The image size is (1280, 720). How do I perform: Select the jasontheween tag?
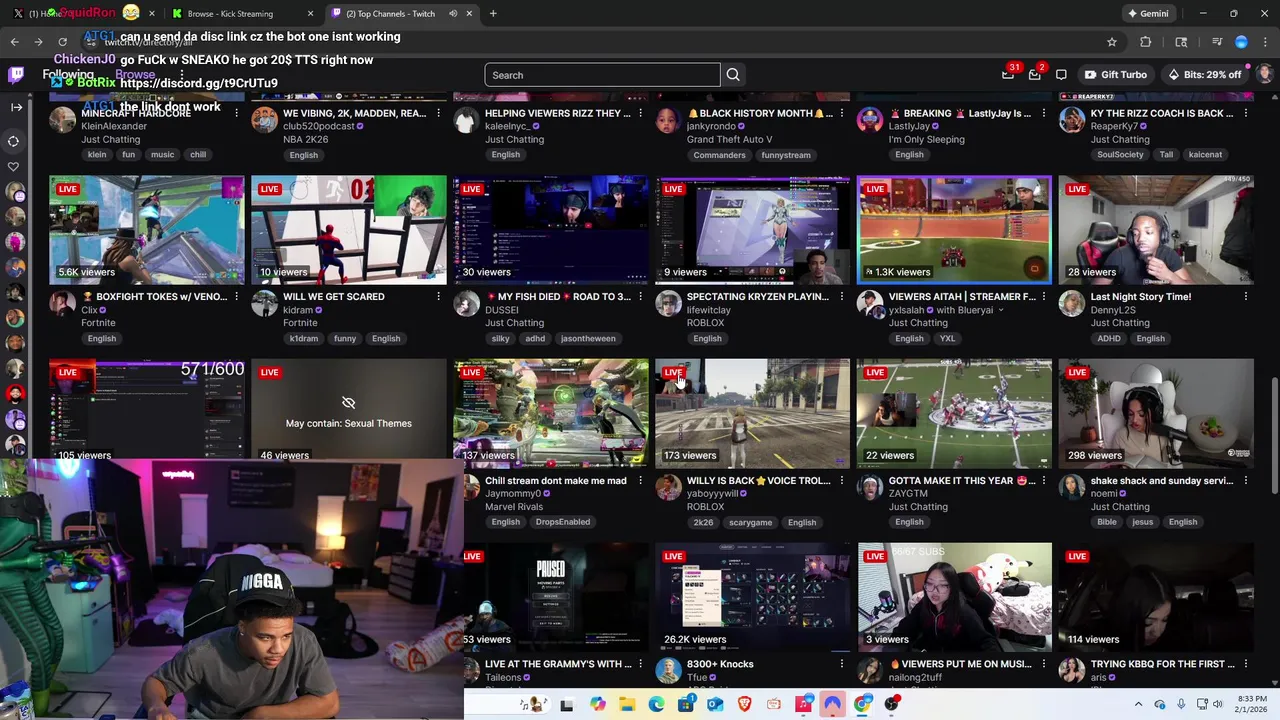click(x=588, y=338)
